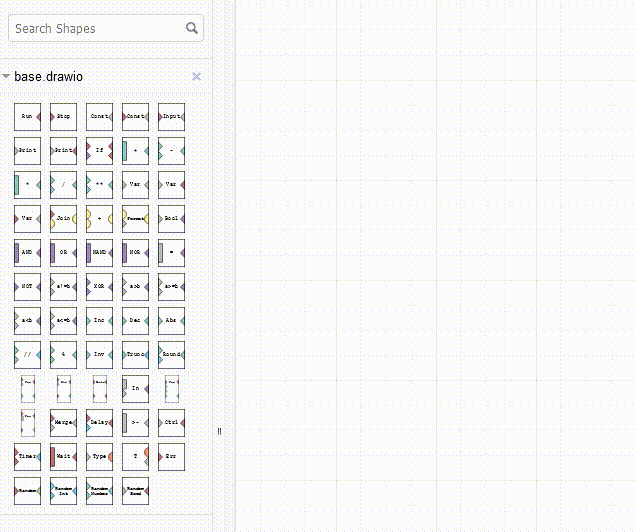Click the Bool block shape
This screenshot has height=532, width=636.
171,219
